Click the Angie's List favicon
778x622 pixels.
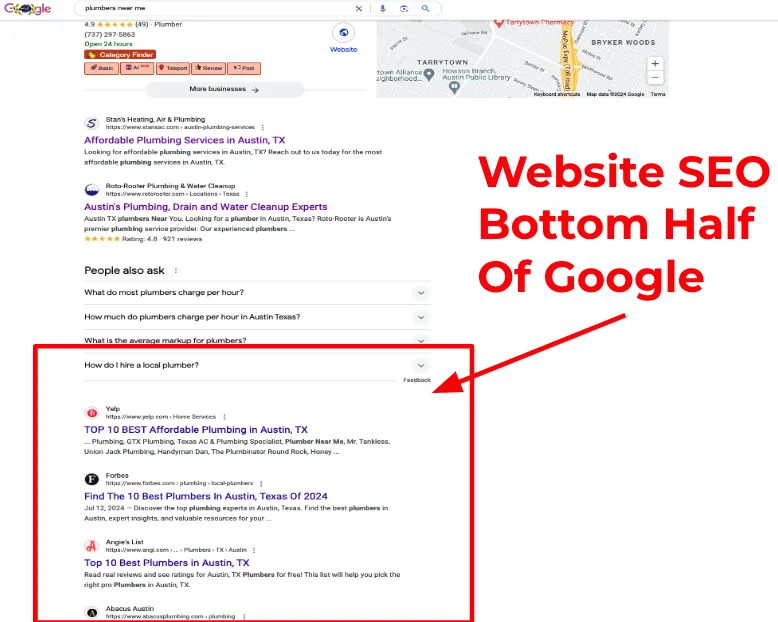click(92, 546)
